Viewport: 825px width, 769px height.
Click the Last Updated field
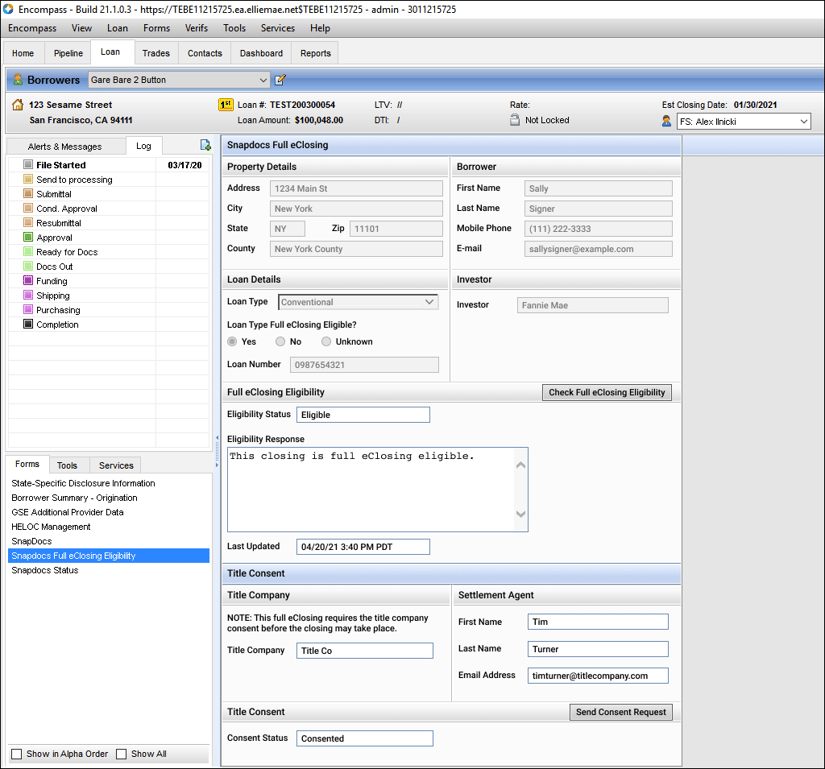point(363,547)
